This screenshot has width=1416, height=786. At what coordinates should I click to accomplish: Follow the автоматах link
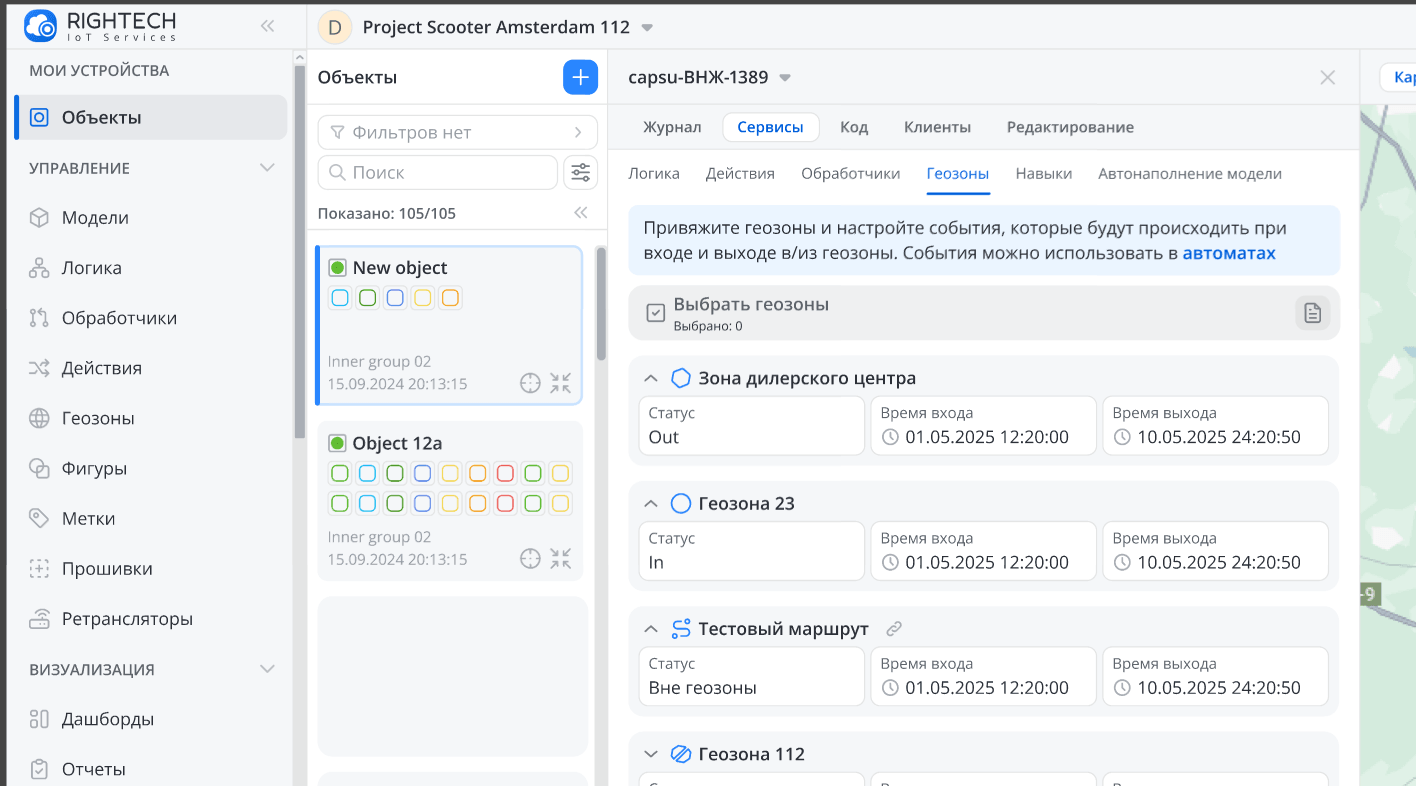coord(1229,253)
